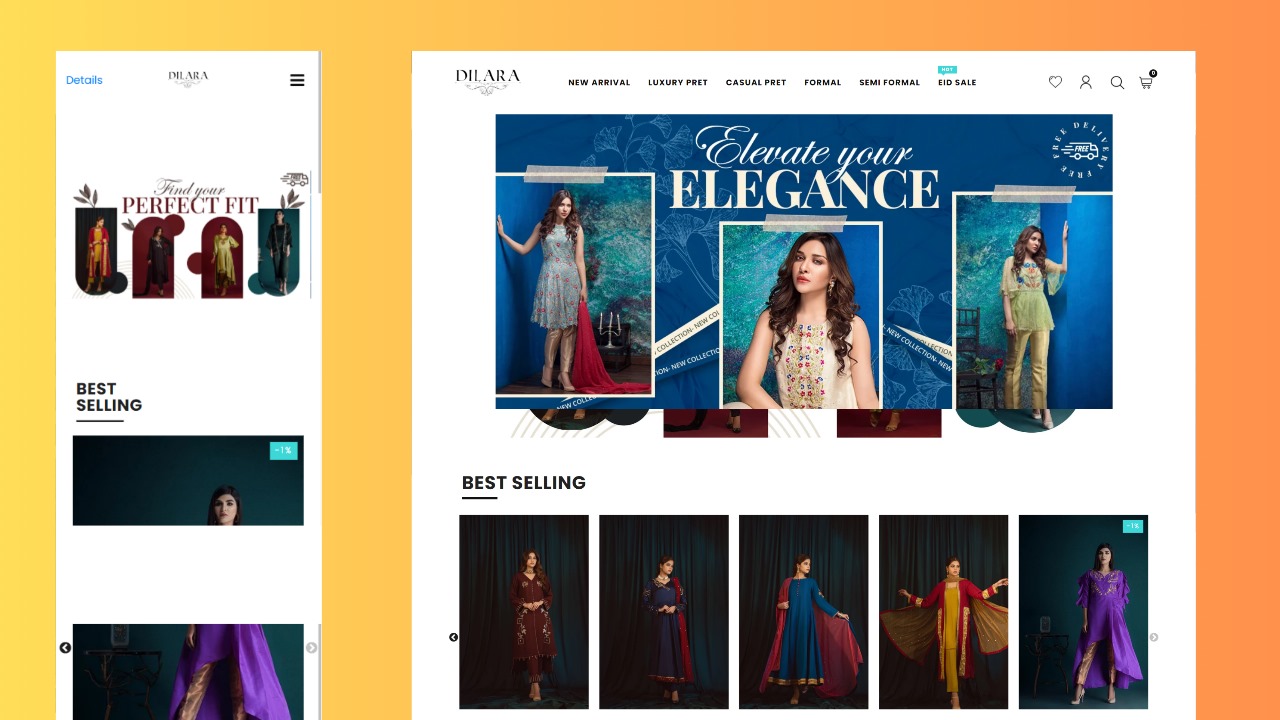1280x720 pixels.
Task: Open the Semi Formal menu
Action: click(889, 83)
